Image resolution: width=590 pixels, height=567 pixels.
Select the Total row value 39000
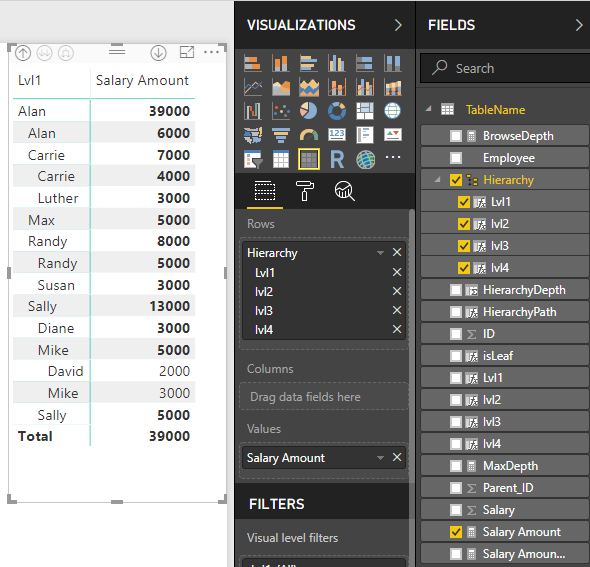(x=169, y=436)
